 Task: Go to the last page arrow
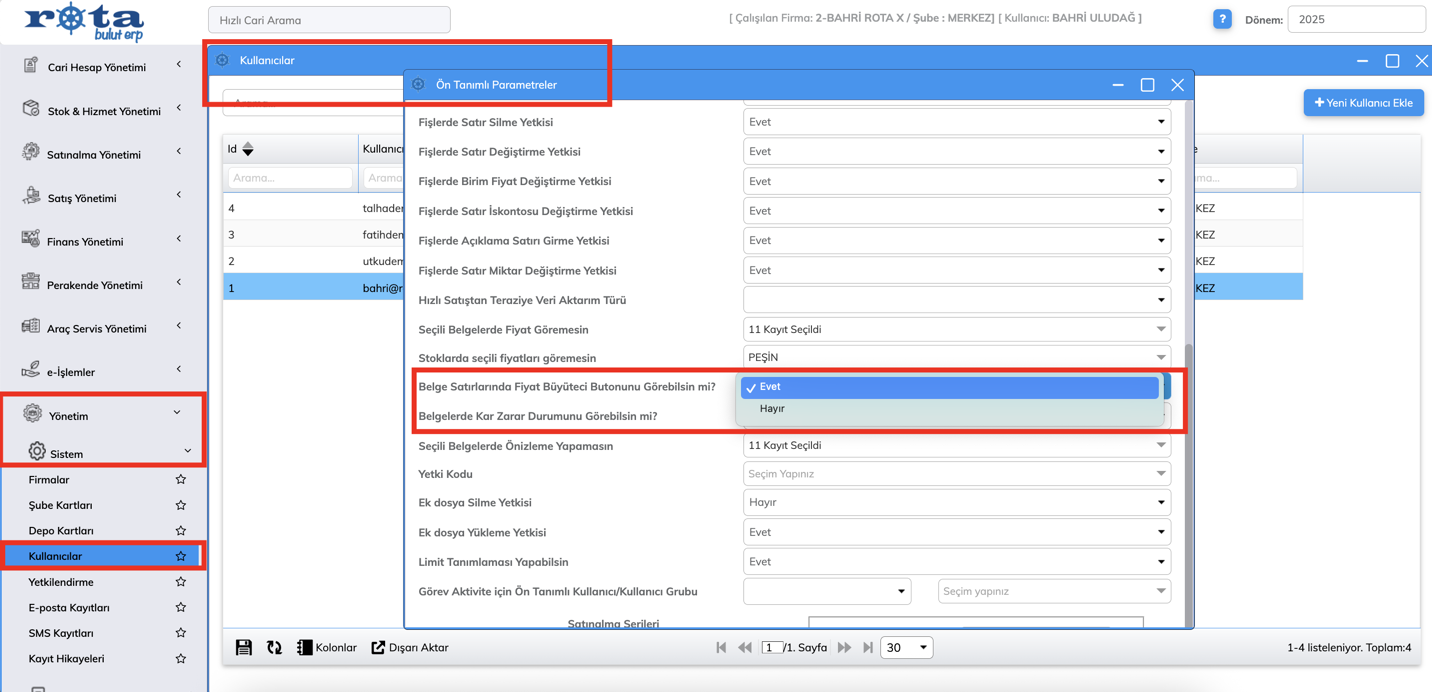coord(868,648)
